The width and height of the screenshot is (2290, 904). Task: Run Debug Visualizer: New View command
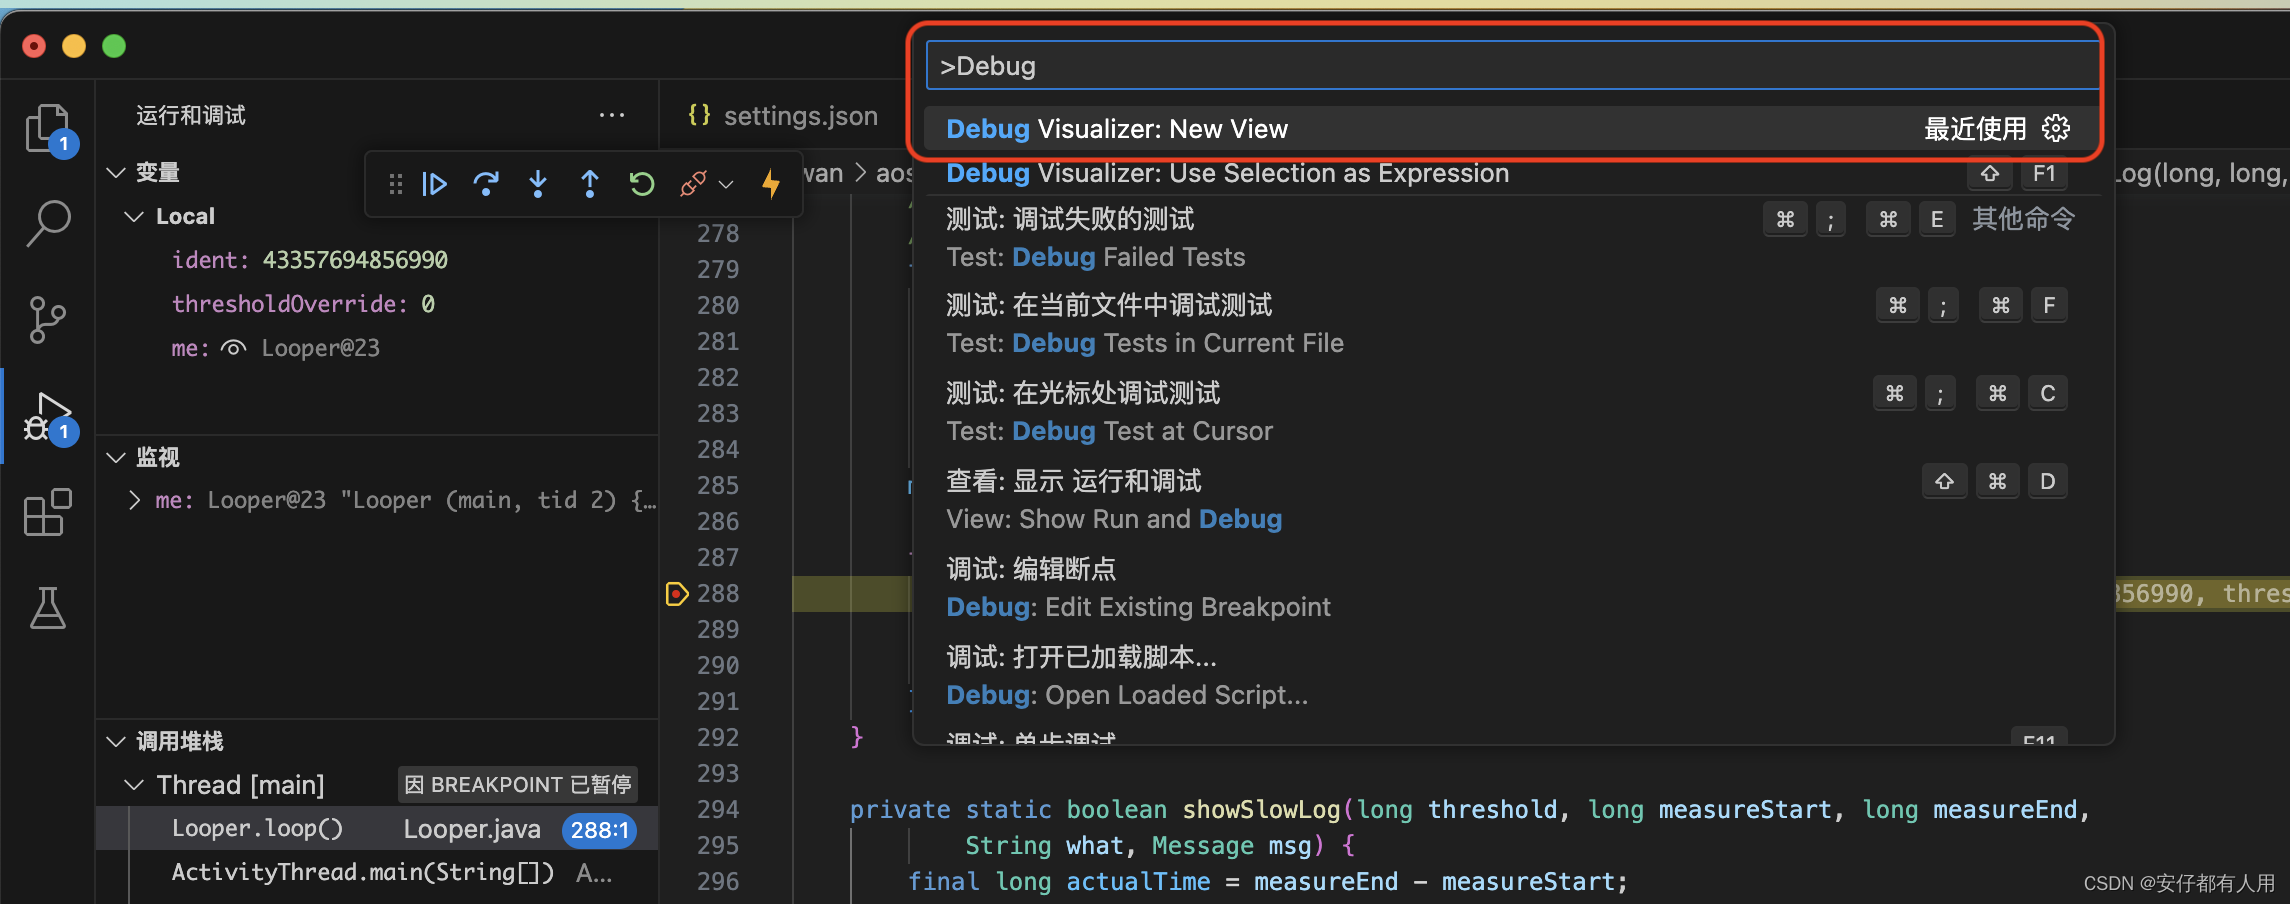click(1511, 129)
